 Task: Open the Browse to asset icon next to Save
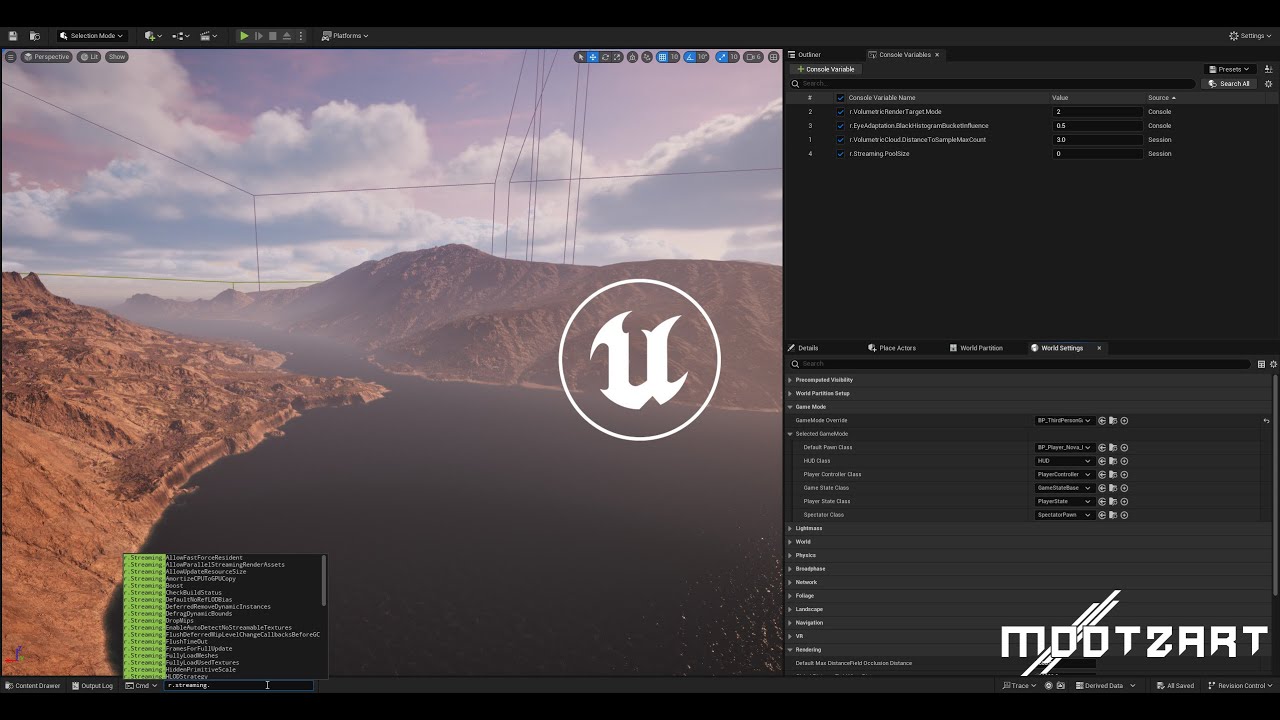(x=34, y=36)
